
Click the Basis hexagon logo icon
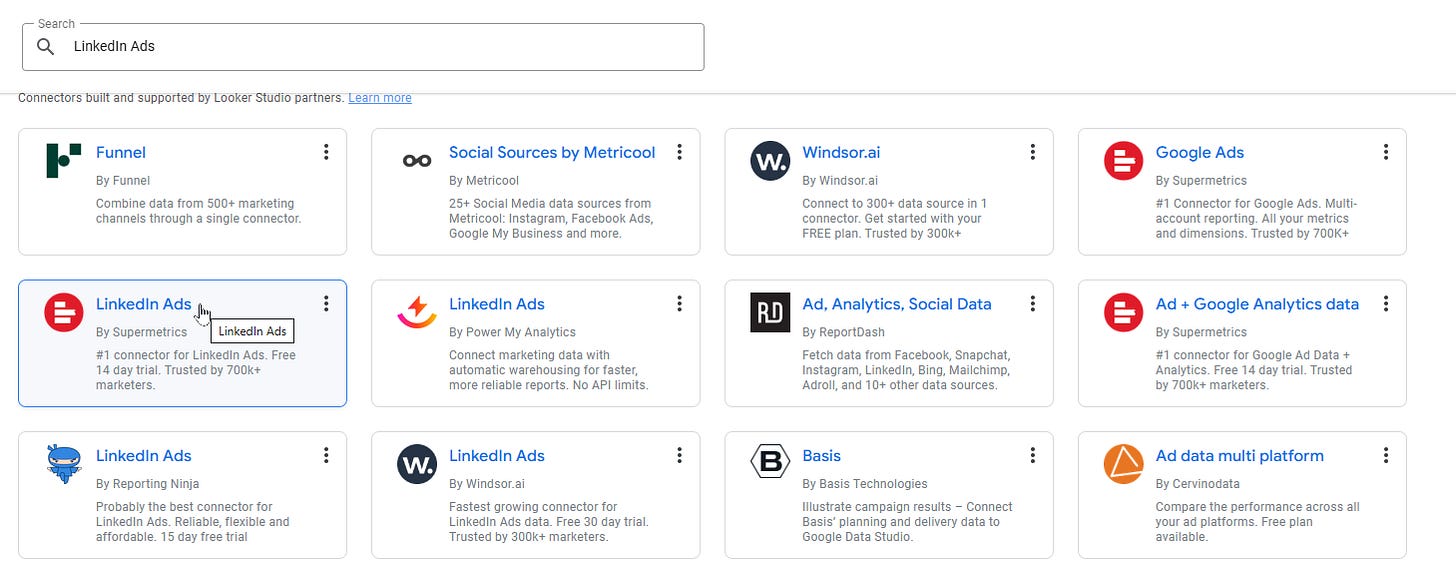pos(770,464)
